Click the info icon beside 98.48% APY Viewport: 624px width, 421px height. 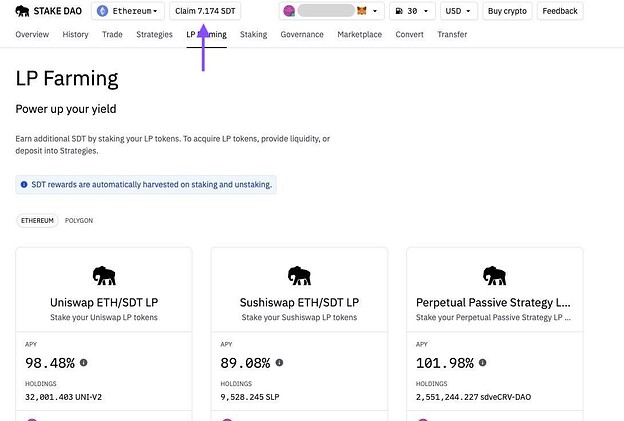pos(84,363)
